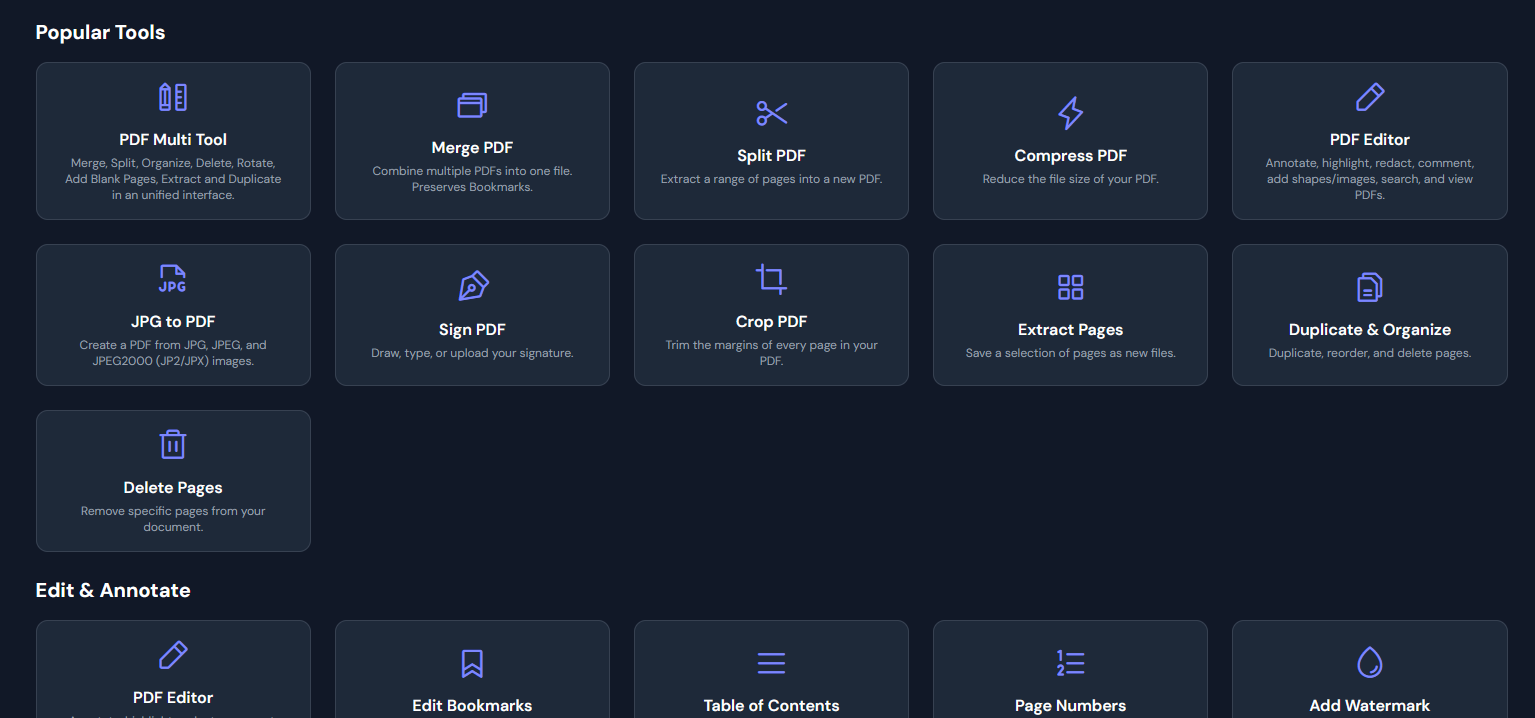The width and height of the screenshot is (1535, 718).
Task: Open PDF Editor title under Edit & Annotate
Action: point(173,698)
